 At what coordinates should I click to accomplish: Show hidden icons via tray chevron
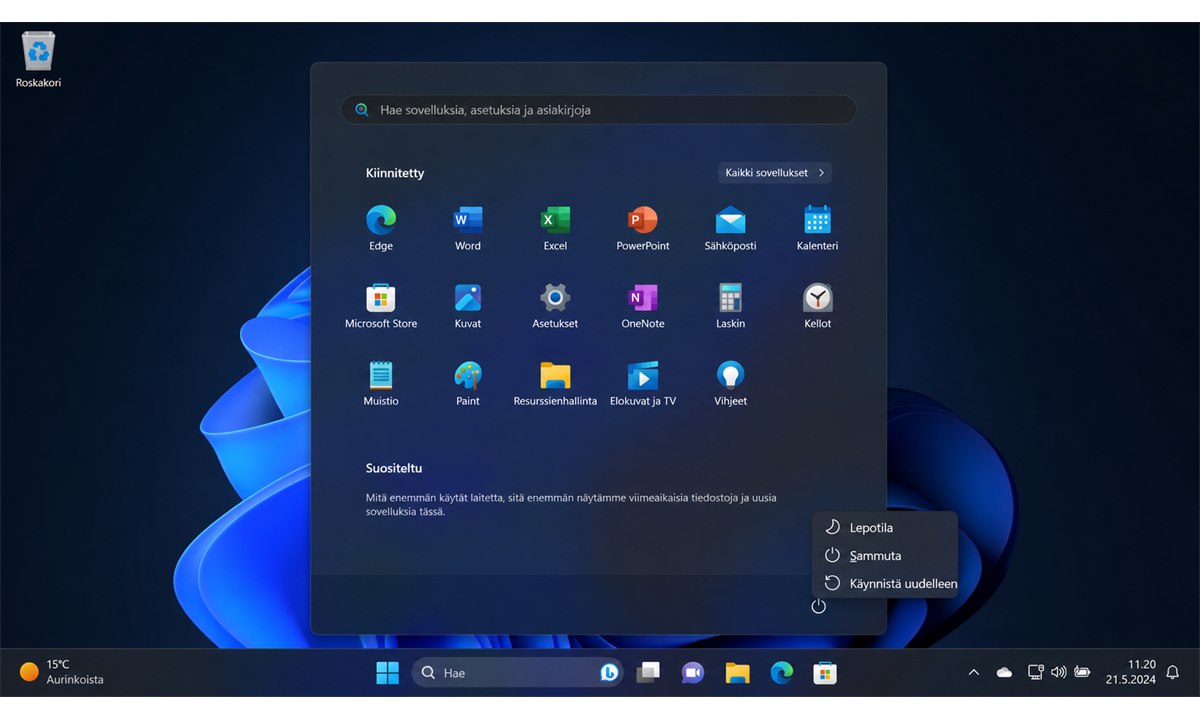(974, 673)
